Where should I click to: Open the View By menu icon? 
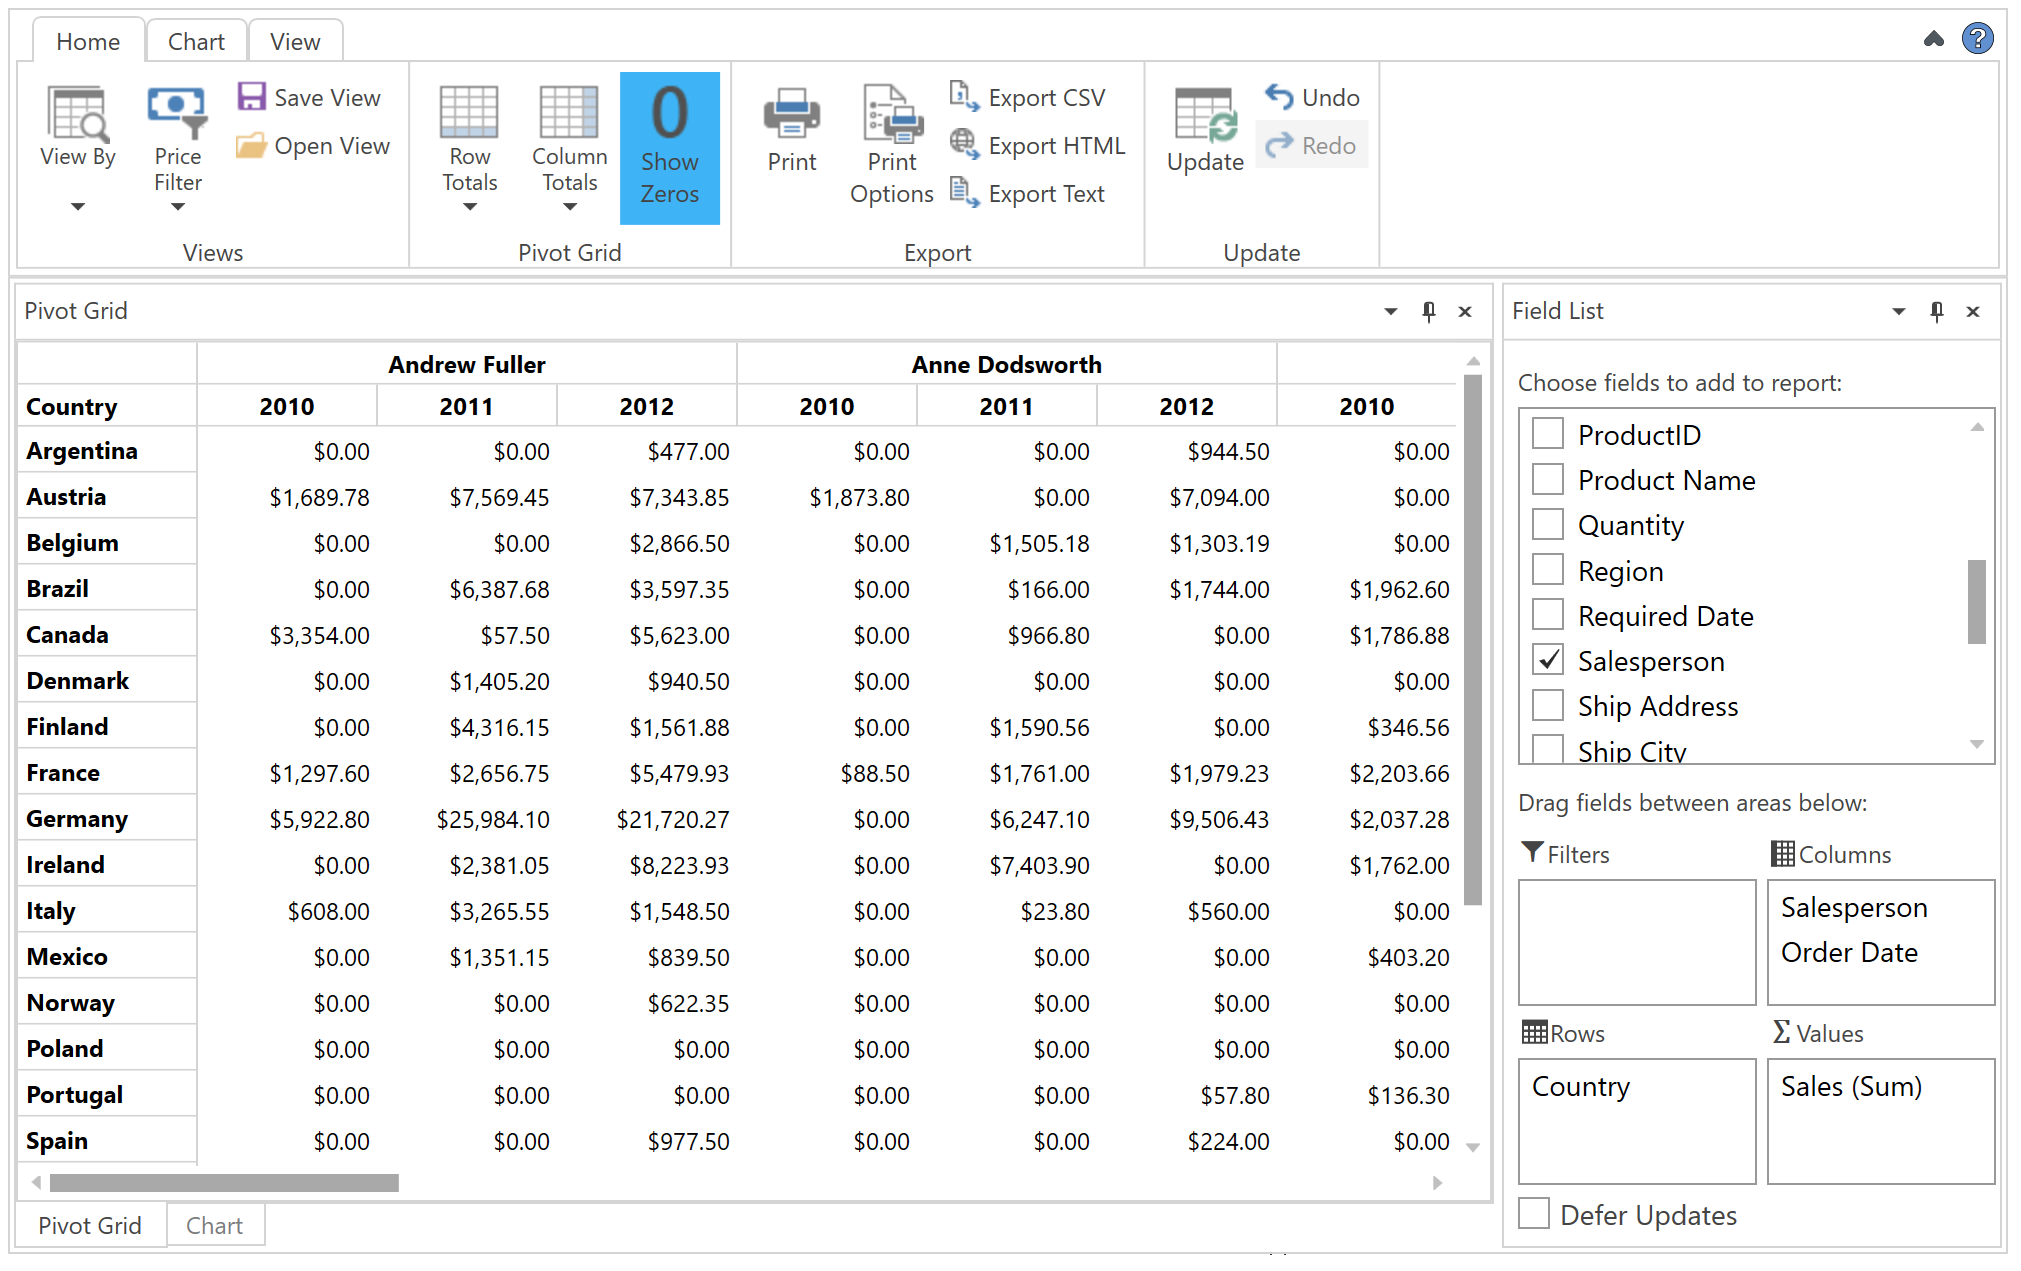[x=77, y=113]
